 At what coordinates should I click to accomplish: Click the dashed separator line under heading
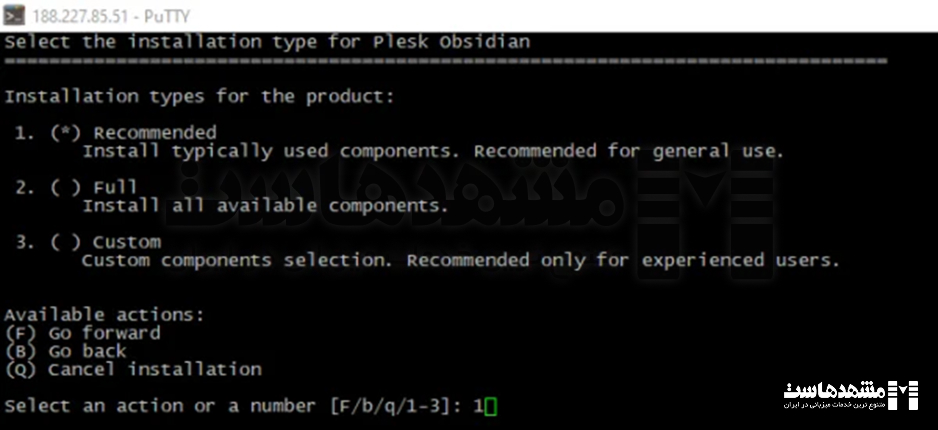(446, 61)
